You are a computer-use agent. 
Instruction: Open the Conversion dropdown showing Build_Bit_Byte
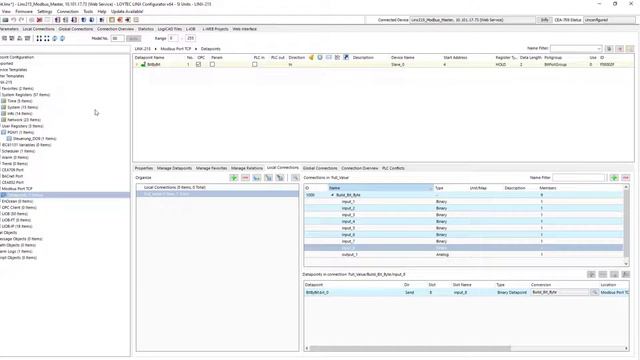coord(560,292)
